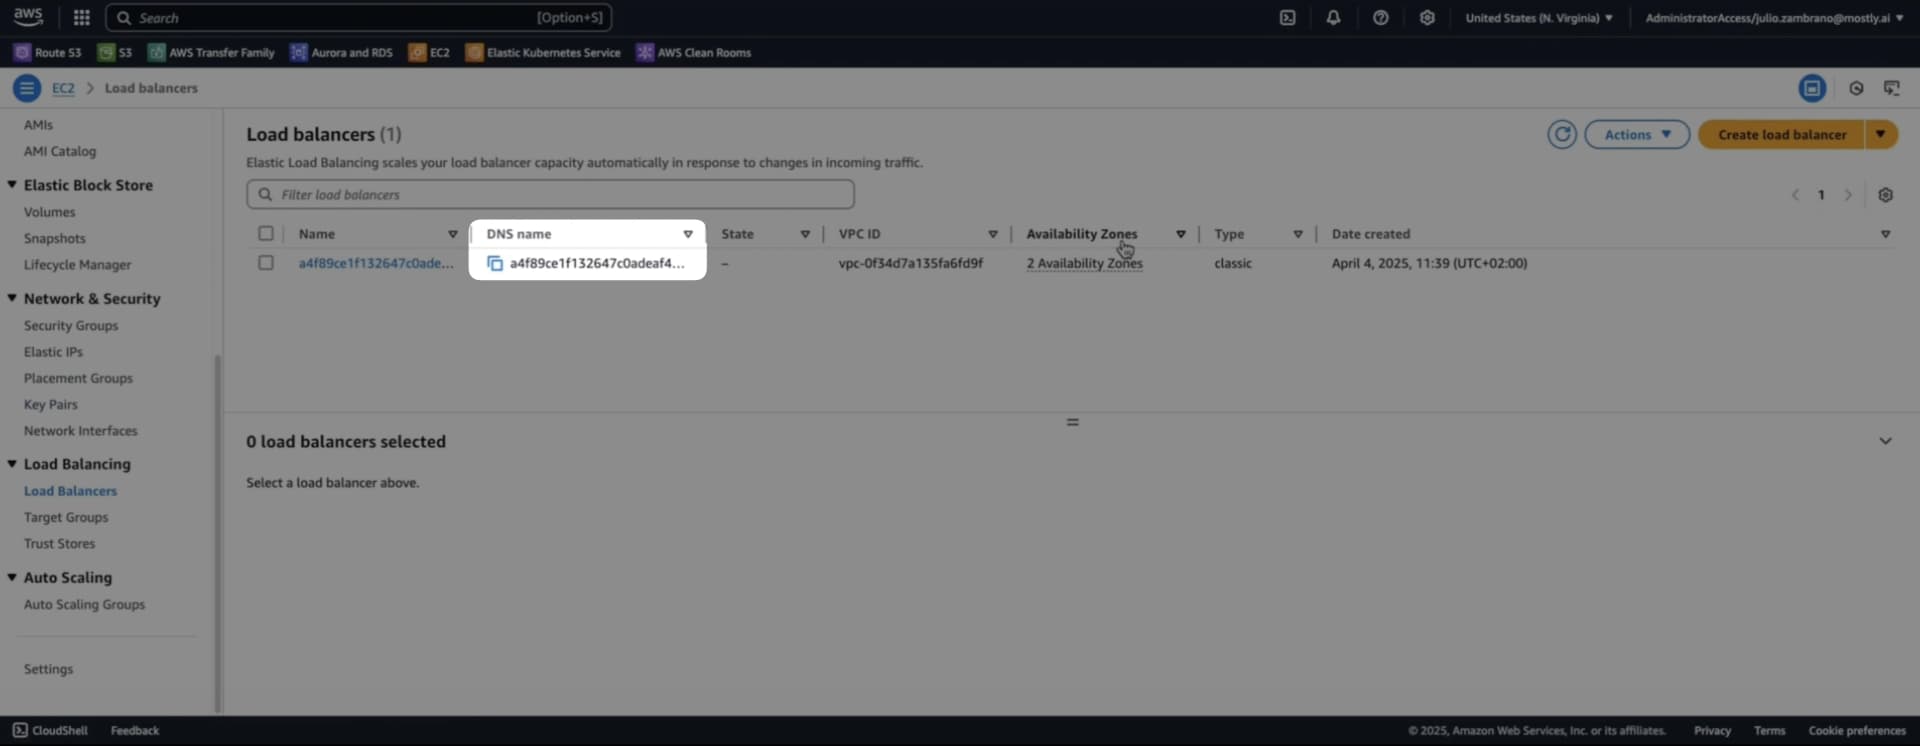Screen dimensions: 1920x746
Task: Collapse Elastic Block Store section
Action: point(12,185)
